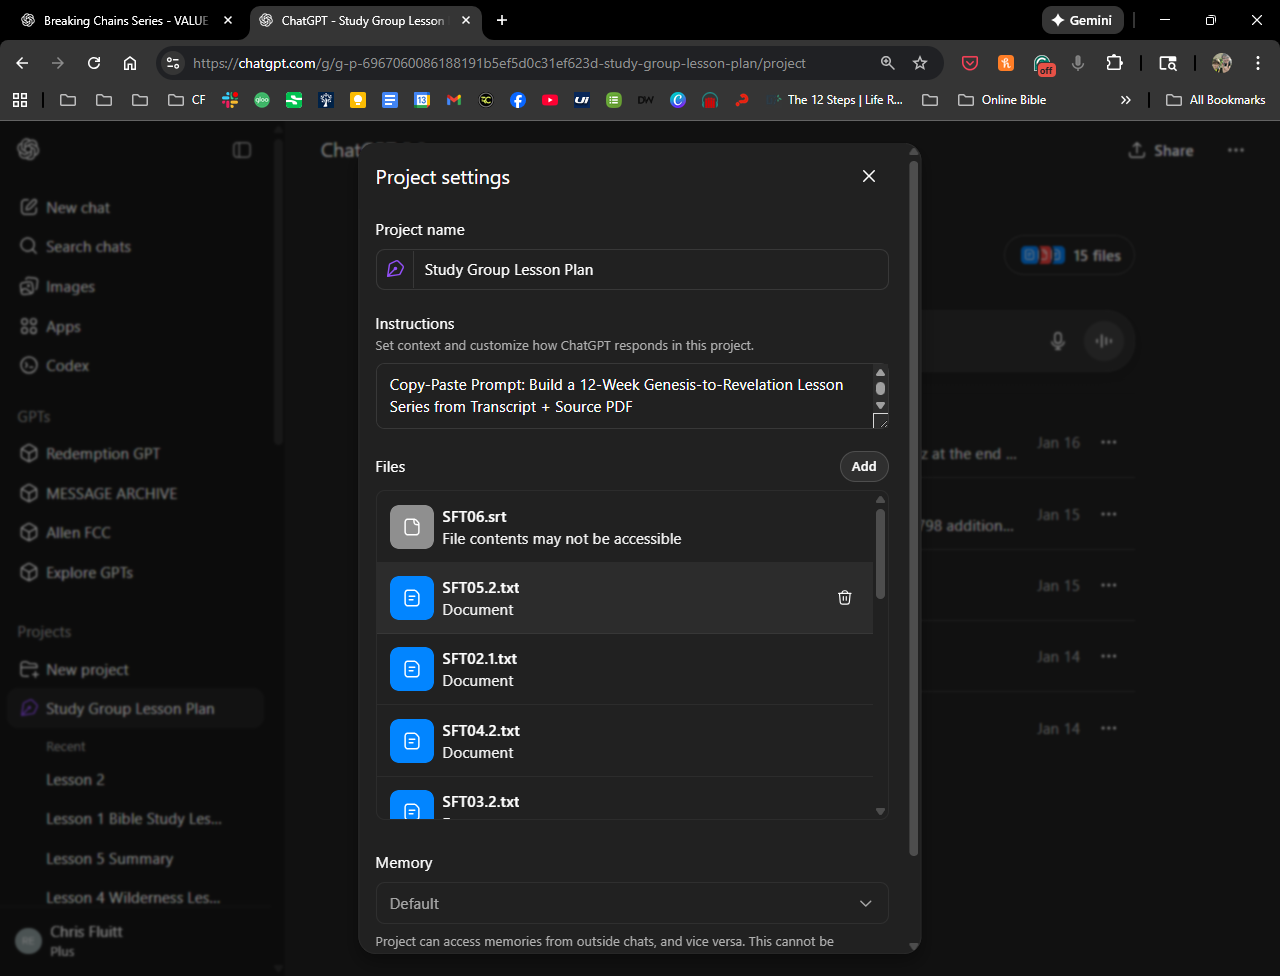Bookmark this page with the star icon
Viewport: 1280px width, 976px height.
pyautogui.click(x=920, y=63)
